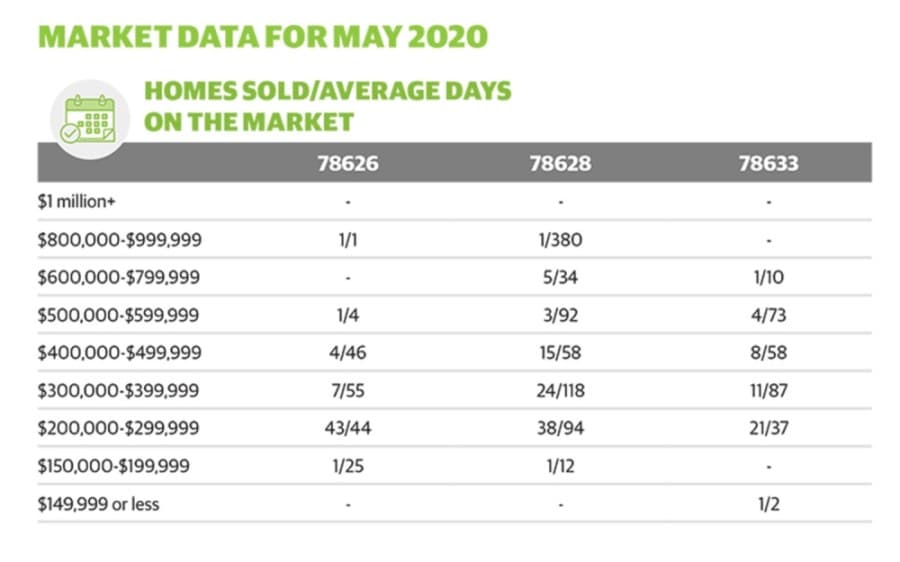Select the $800,000-$999,999 row label
The width and height of the screenshot is (900, 562).
tap(119, 240)
